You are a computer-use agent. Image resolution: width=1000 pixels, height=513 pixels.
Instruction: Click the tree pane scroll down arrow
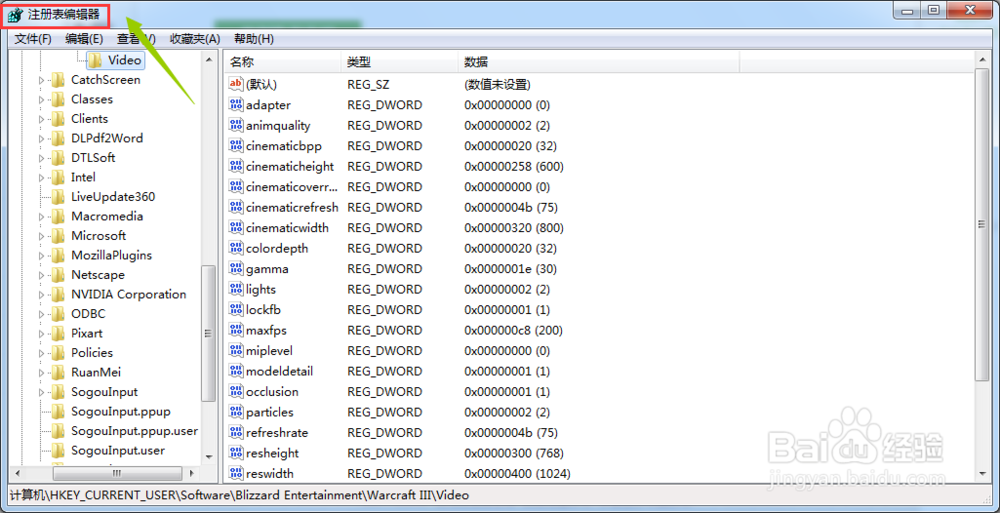(x=209, y=457)
